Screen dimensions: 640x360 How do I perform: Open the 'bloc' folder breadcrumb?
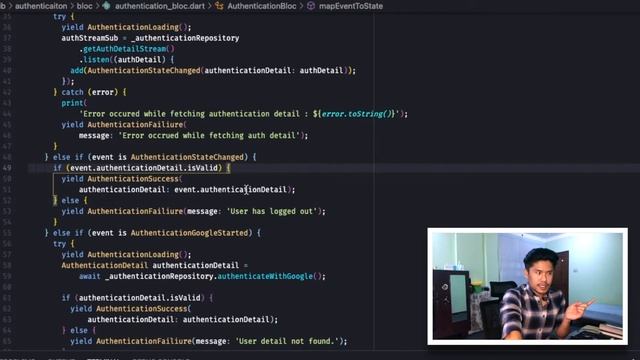coord(84,6)
